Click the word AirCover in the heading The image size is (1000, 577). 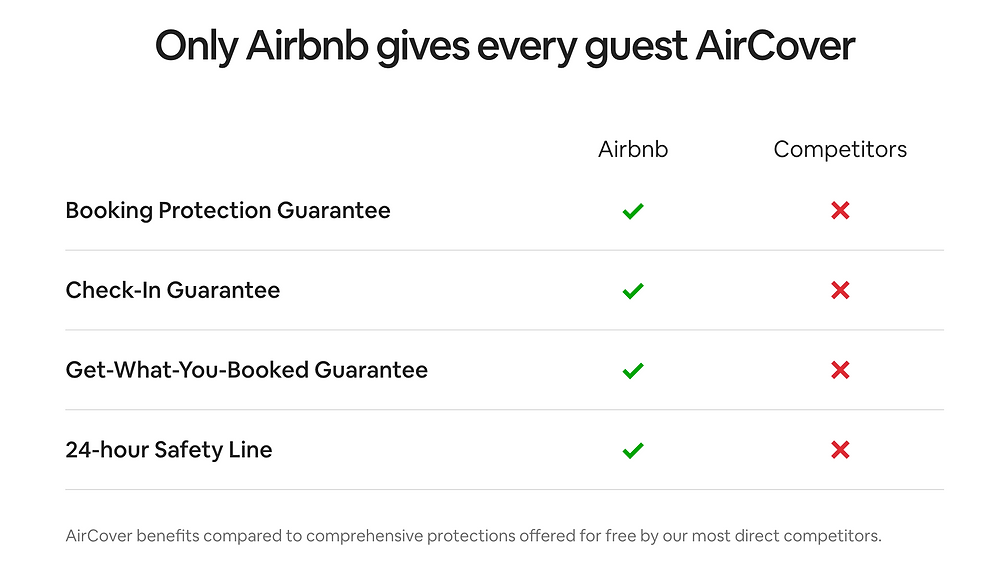click(775, 46)
